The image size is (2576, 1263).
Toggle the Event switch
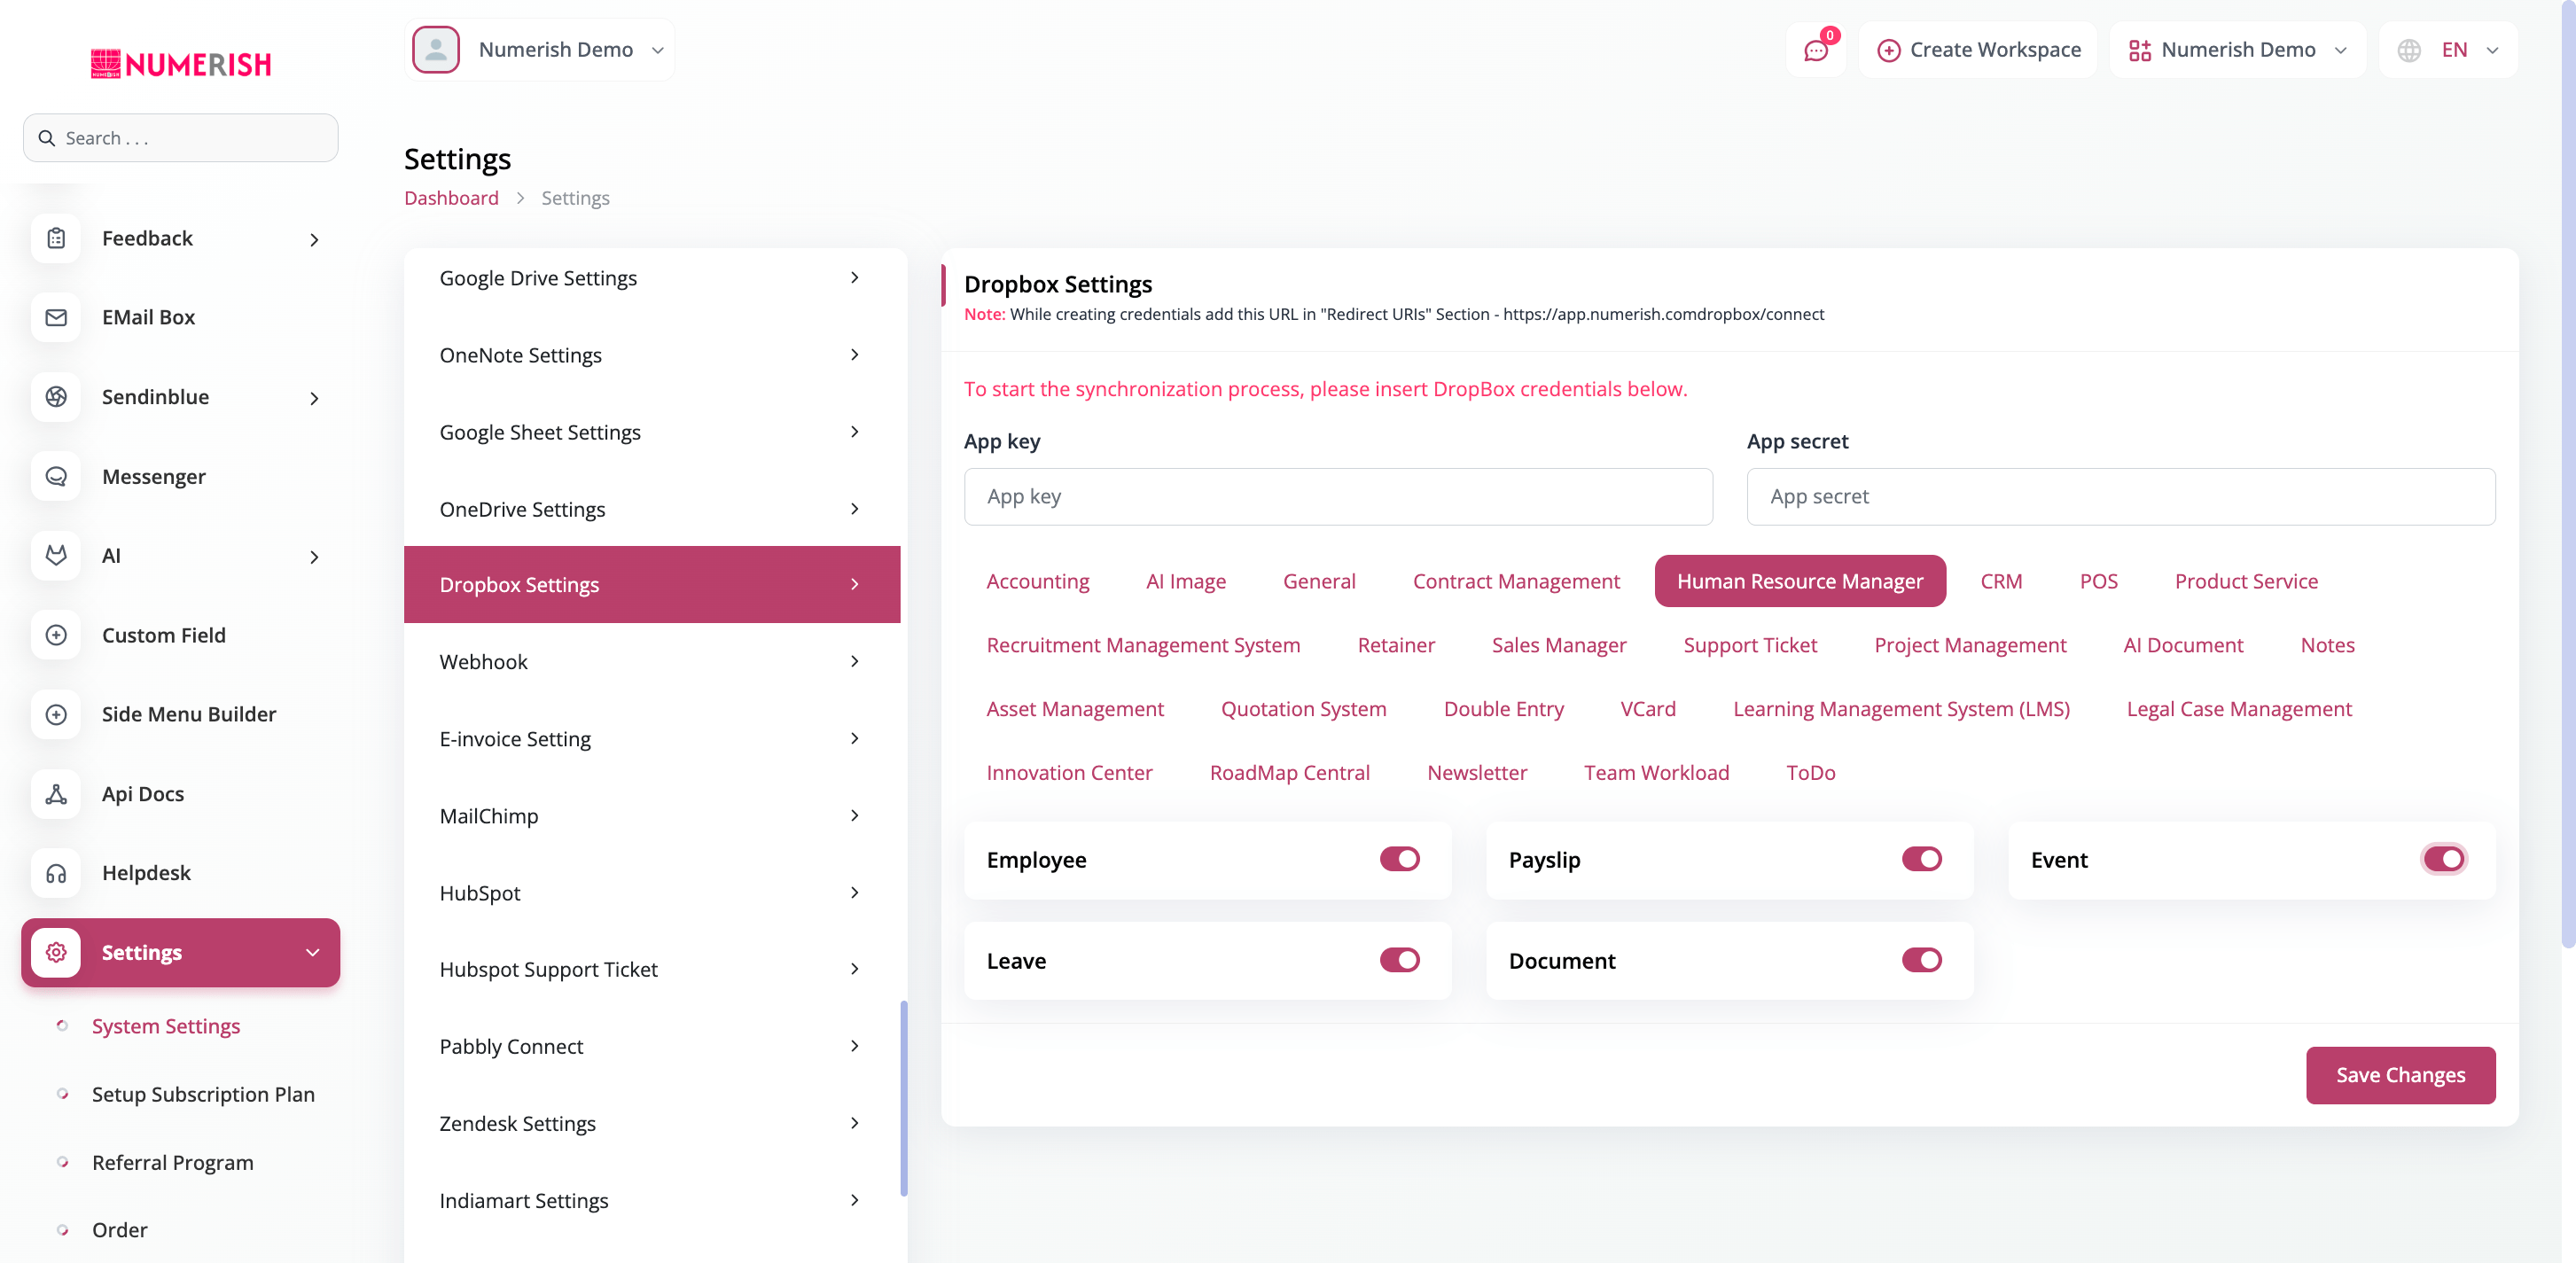tap(2443, 859)
